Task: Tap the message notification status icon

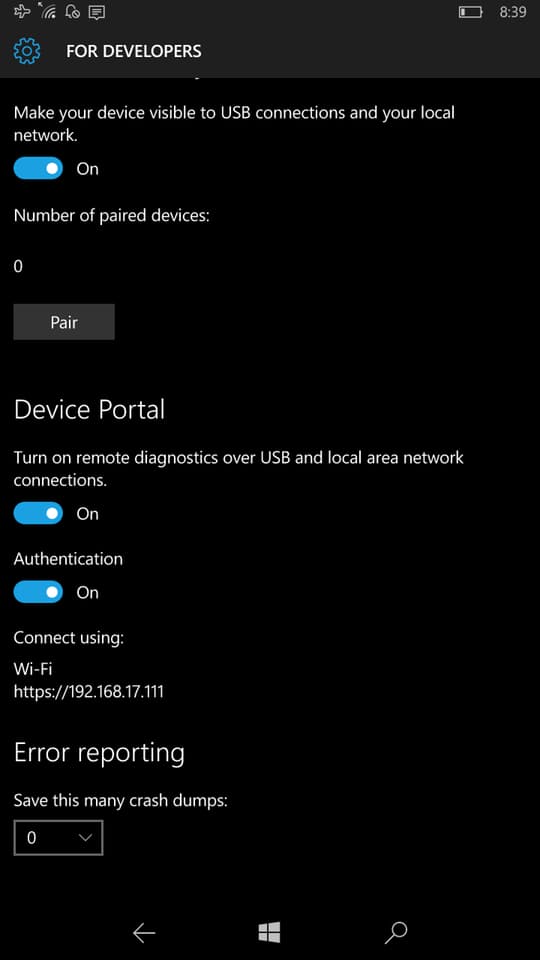Action: click(x=97, y=12)
